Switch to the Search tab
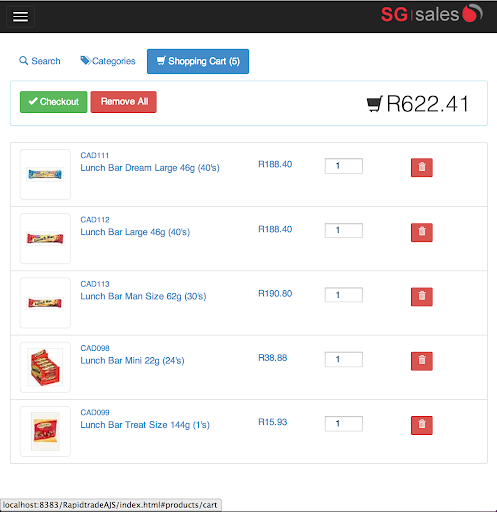Screen dimensions: 497x512 pos(40,61)
